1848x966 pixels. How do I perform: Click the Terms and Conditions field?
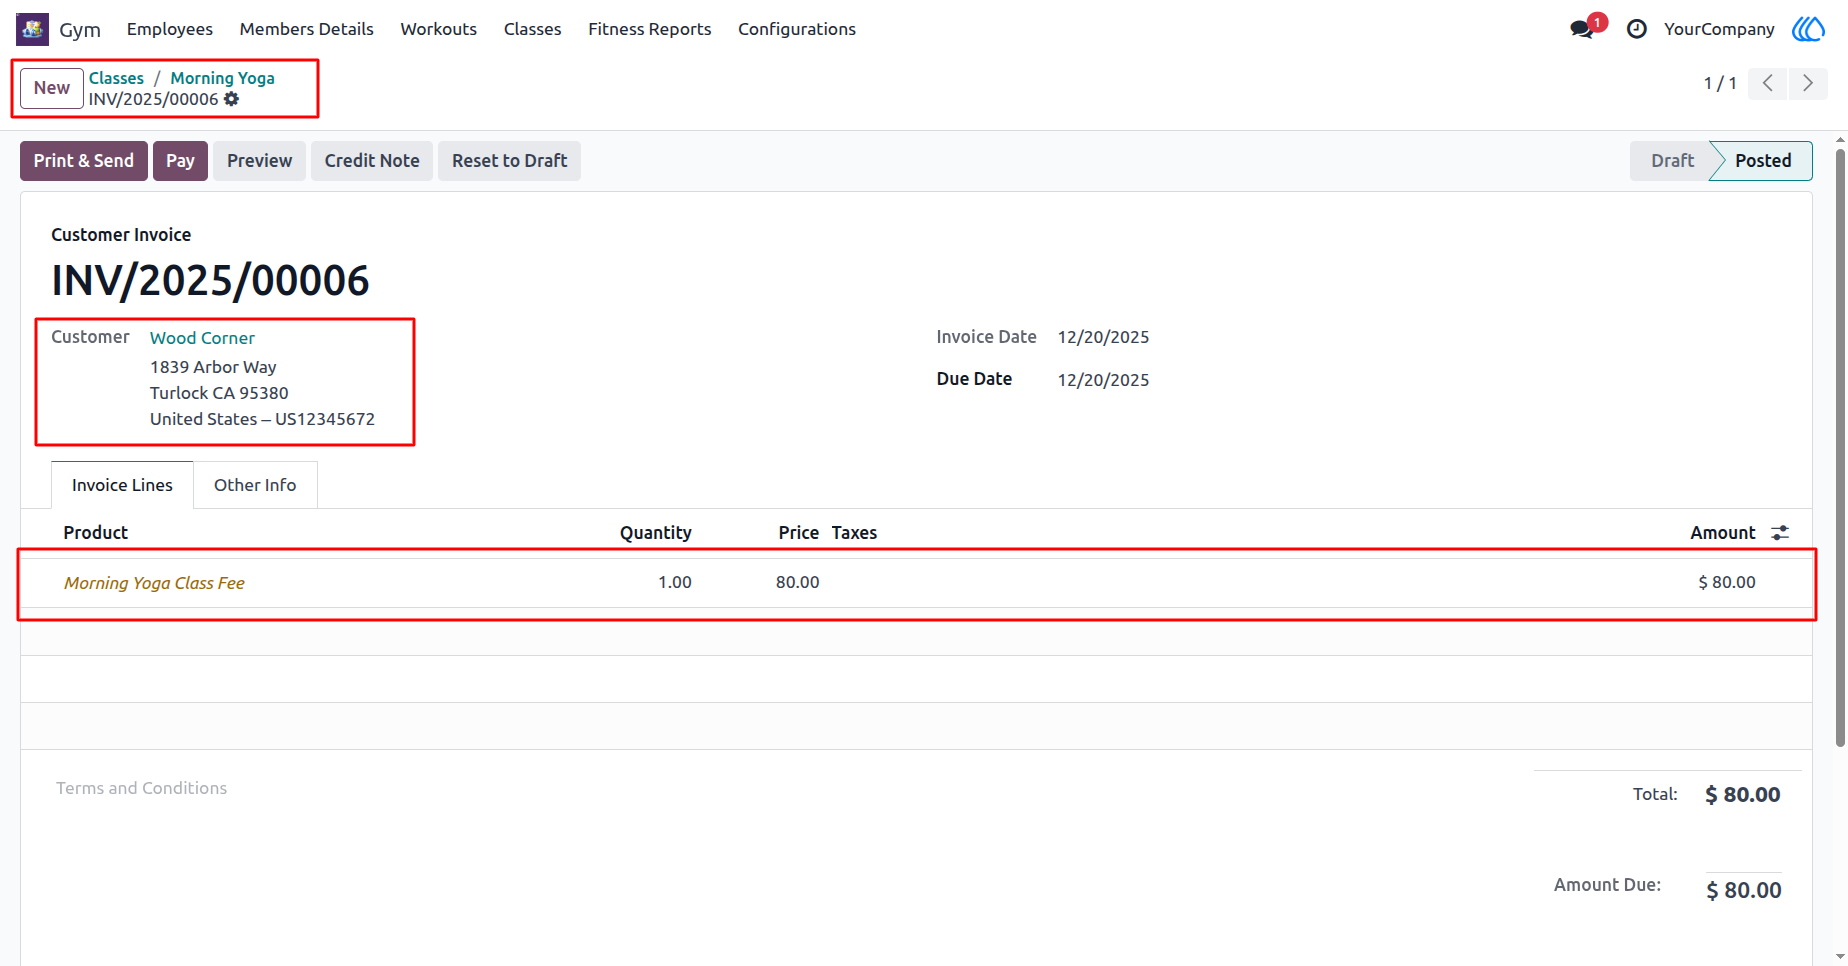pyautogui.click(x=141, y=788)
